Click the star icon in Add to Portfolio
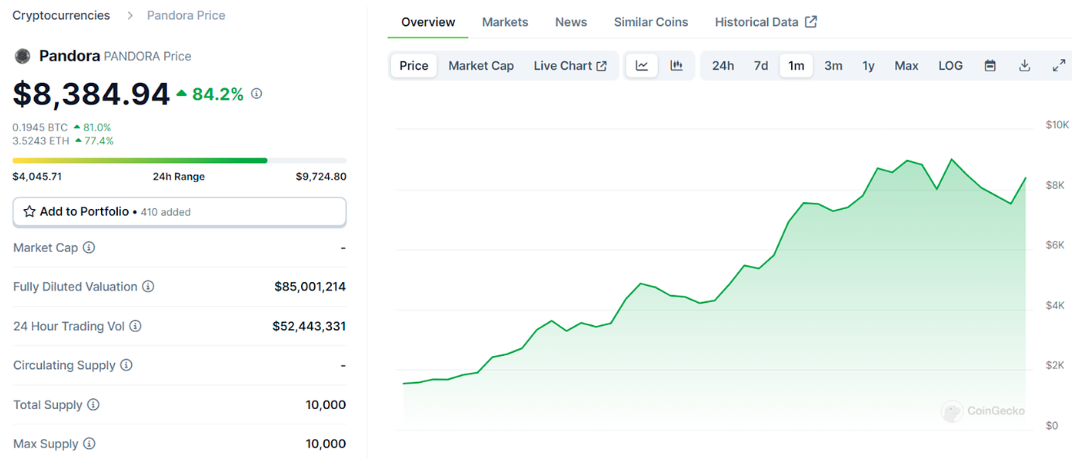This screenshot has height=458, width=1072. coord(29,212)
